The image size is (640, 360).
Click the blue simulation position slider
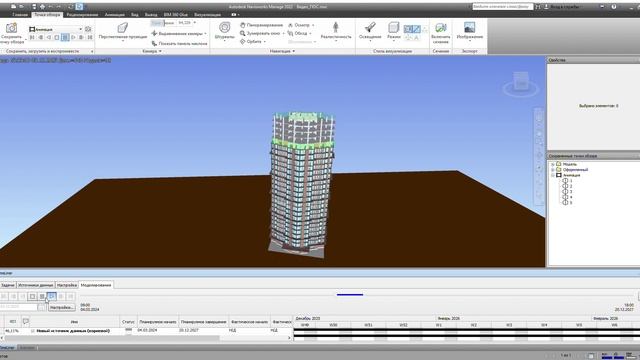pyautogui.click(x=350, y=294)
